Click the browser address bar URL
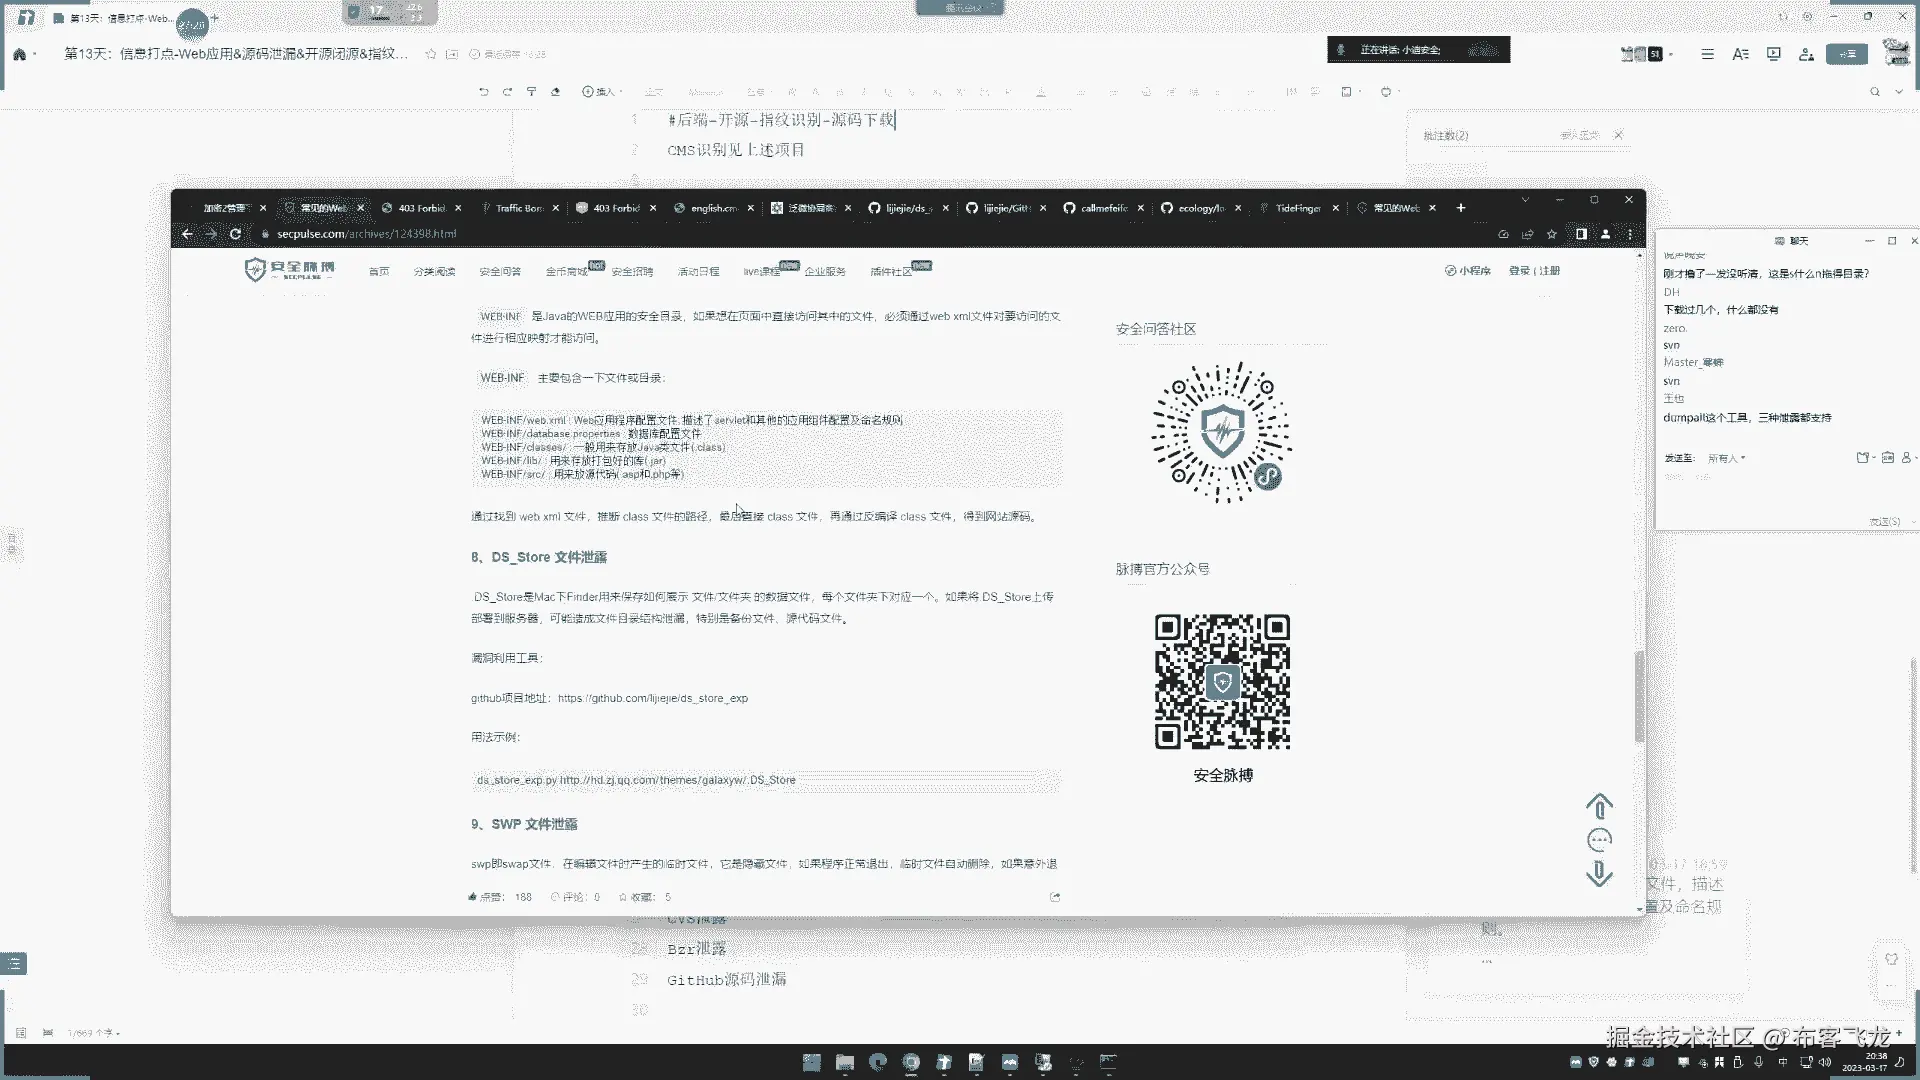 pyautogui.click(x=366, y=234)
